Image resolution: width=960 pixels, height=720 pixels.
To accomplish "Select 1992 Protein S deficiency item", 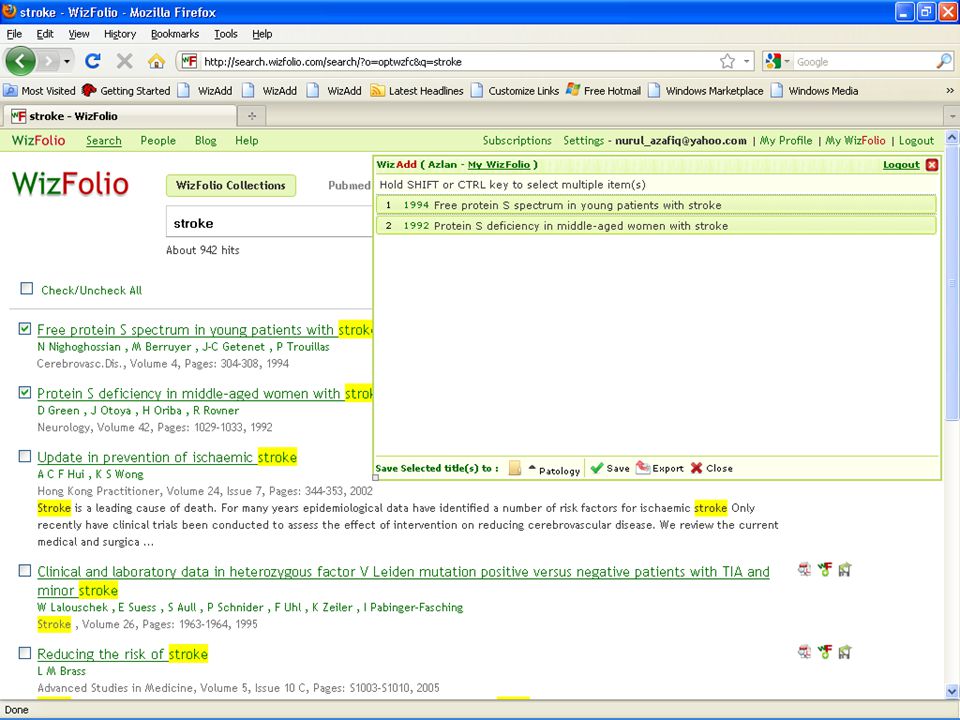I will tap(656, 226).
